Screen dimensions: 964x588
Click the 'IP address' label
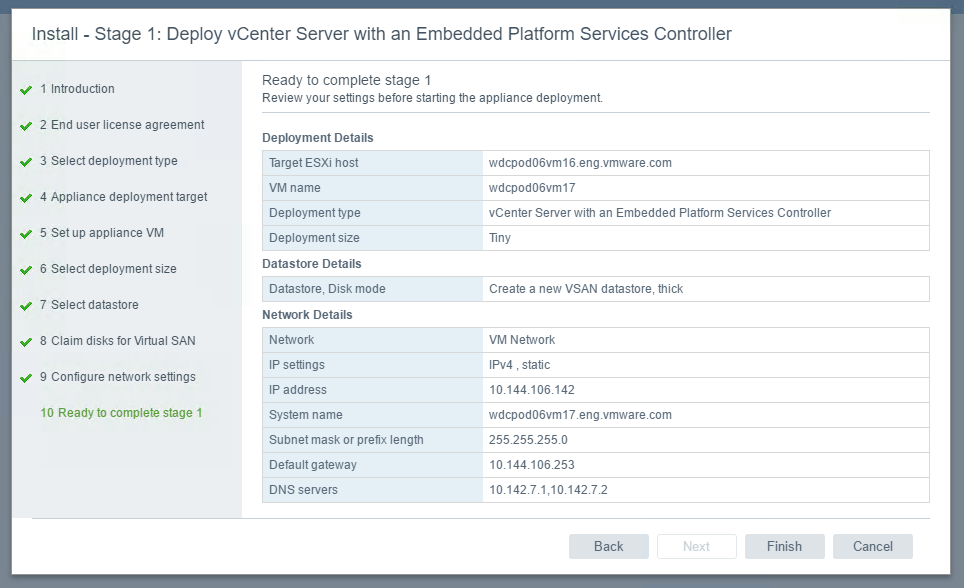pyautogui.click(x=298, y=390)
